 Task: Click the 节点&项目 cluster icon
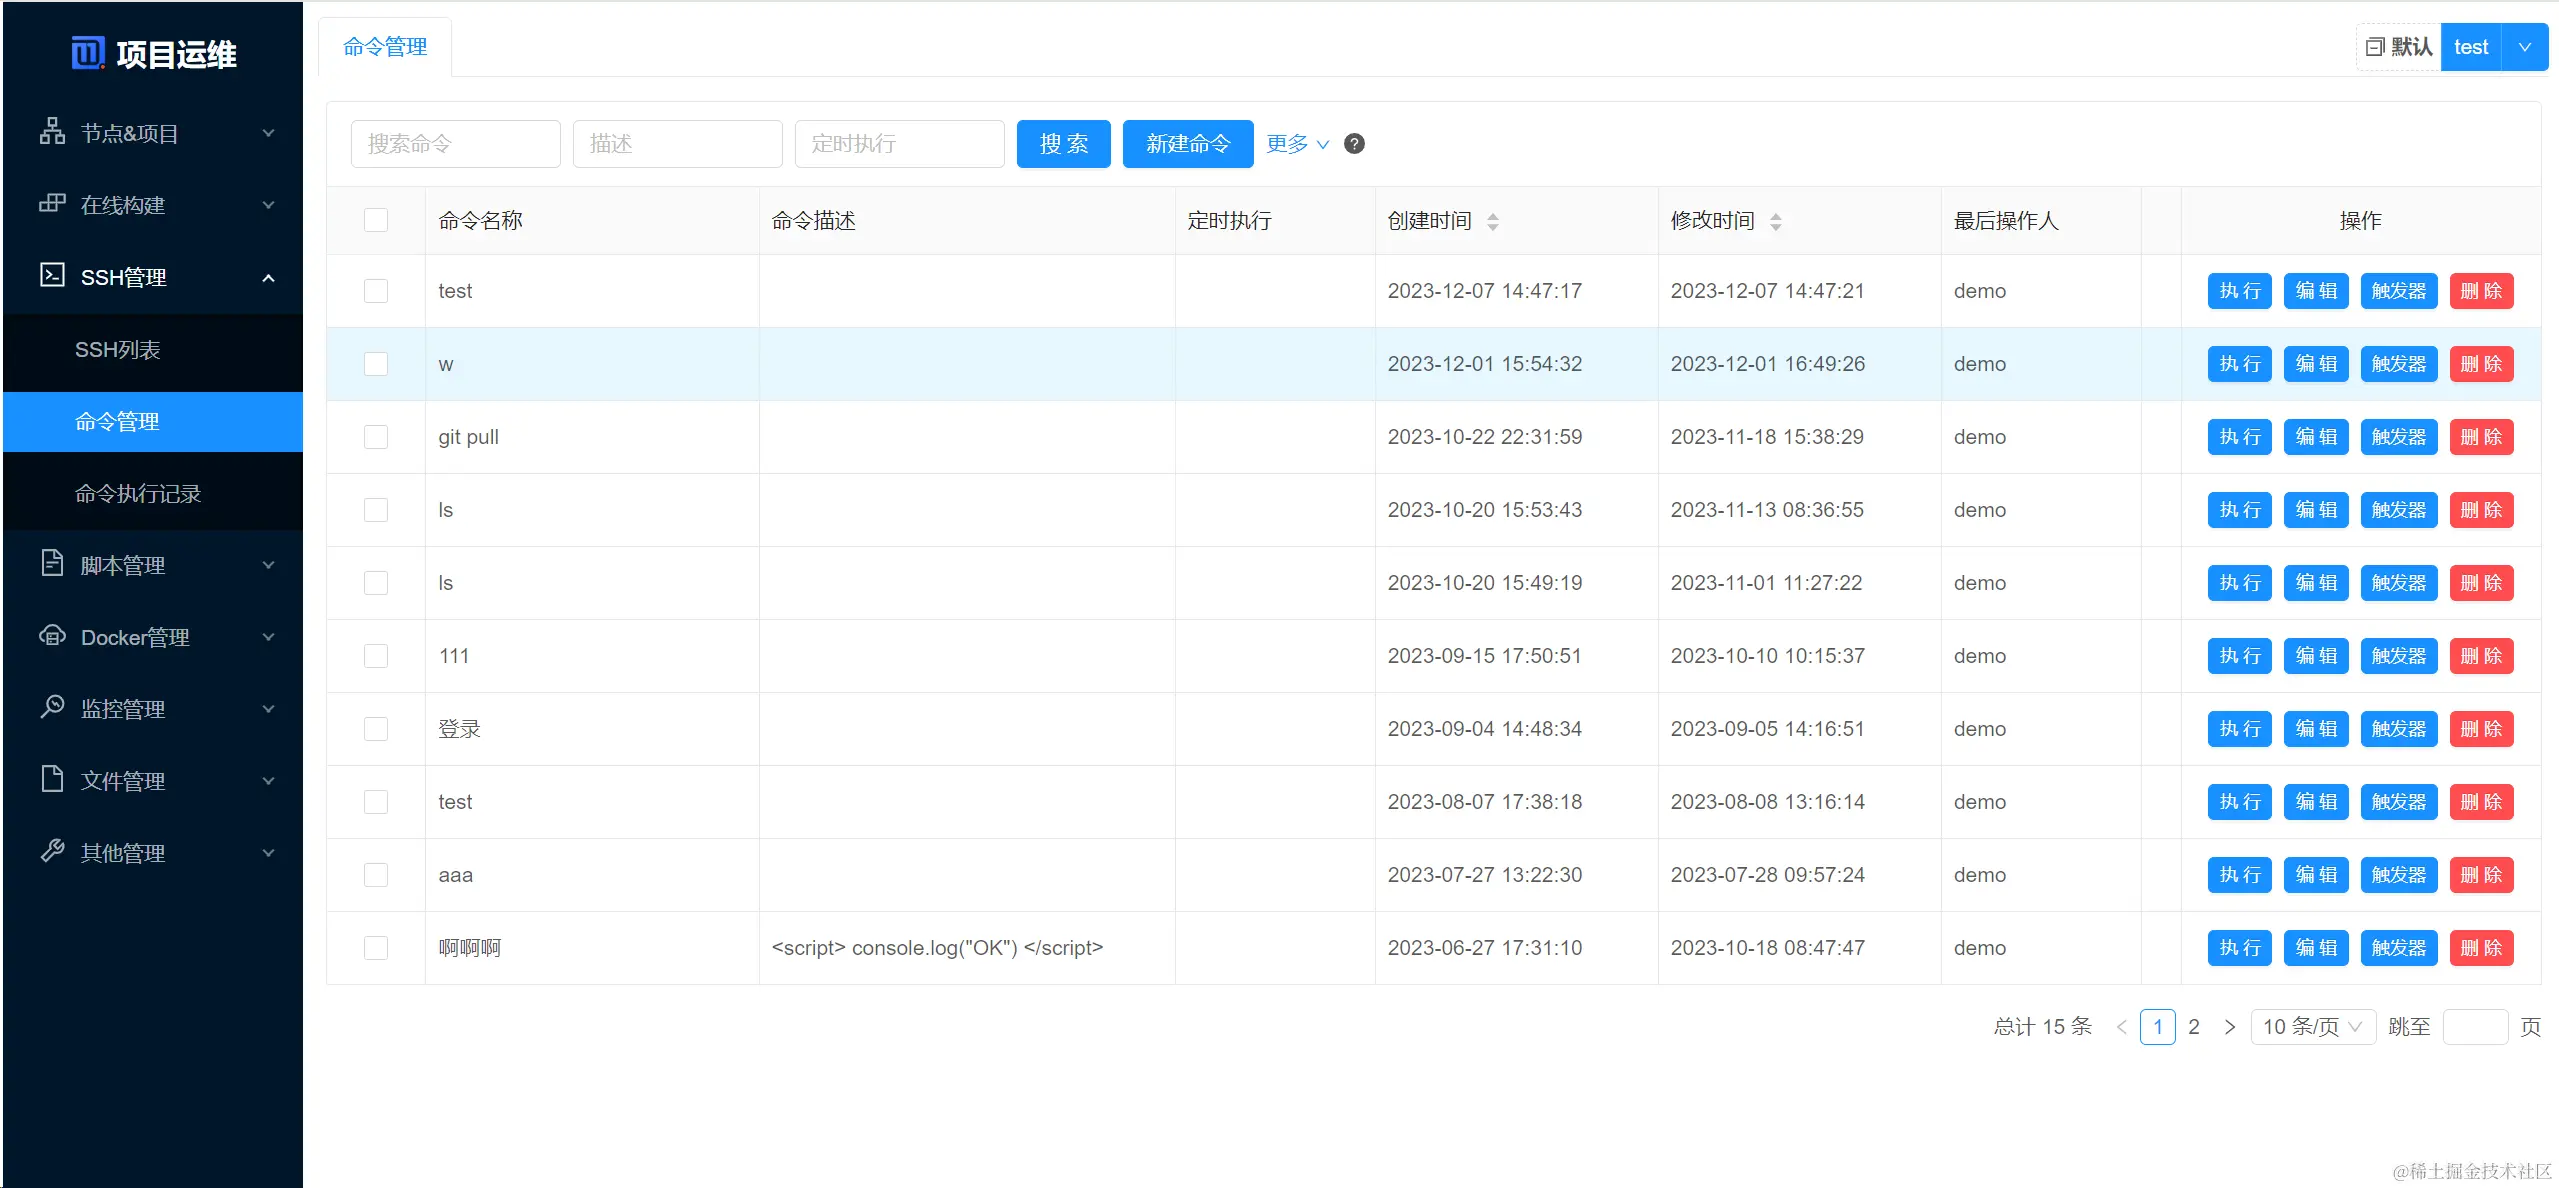pyautogui.click(x=52, y=132)
